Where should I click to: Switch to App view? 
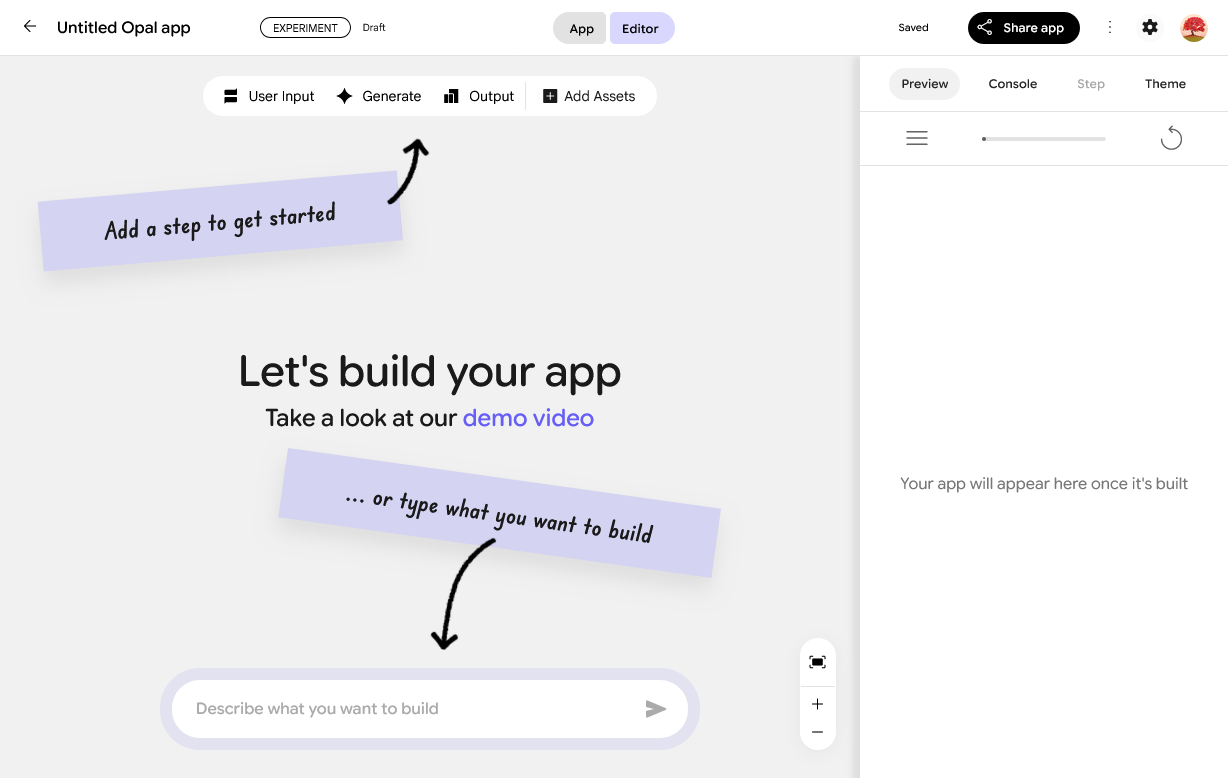[581, 29]
